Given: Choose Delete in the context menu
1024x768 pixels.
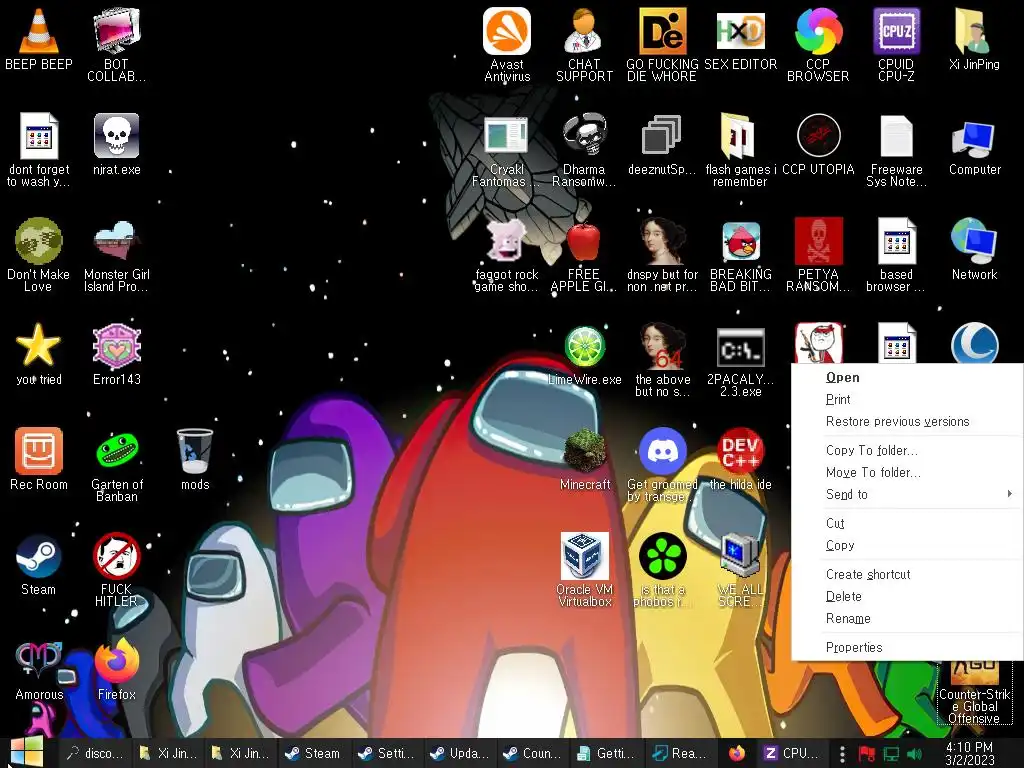Looking at the screenshot, I should tap(908, 597).
